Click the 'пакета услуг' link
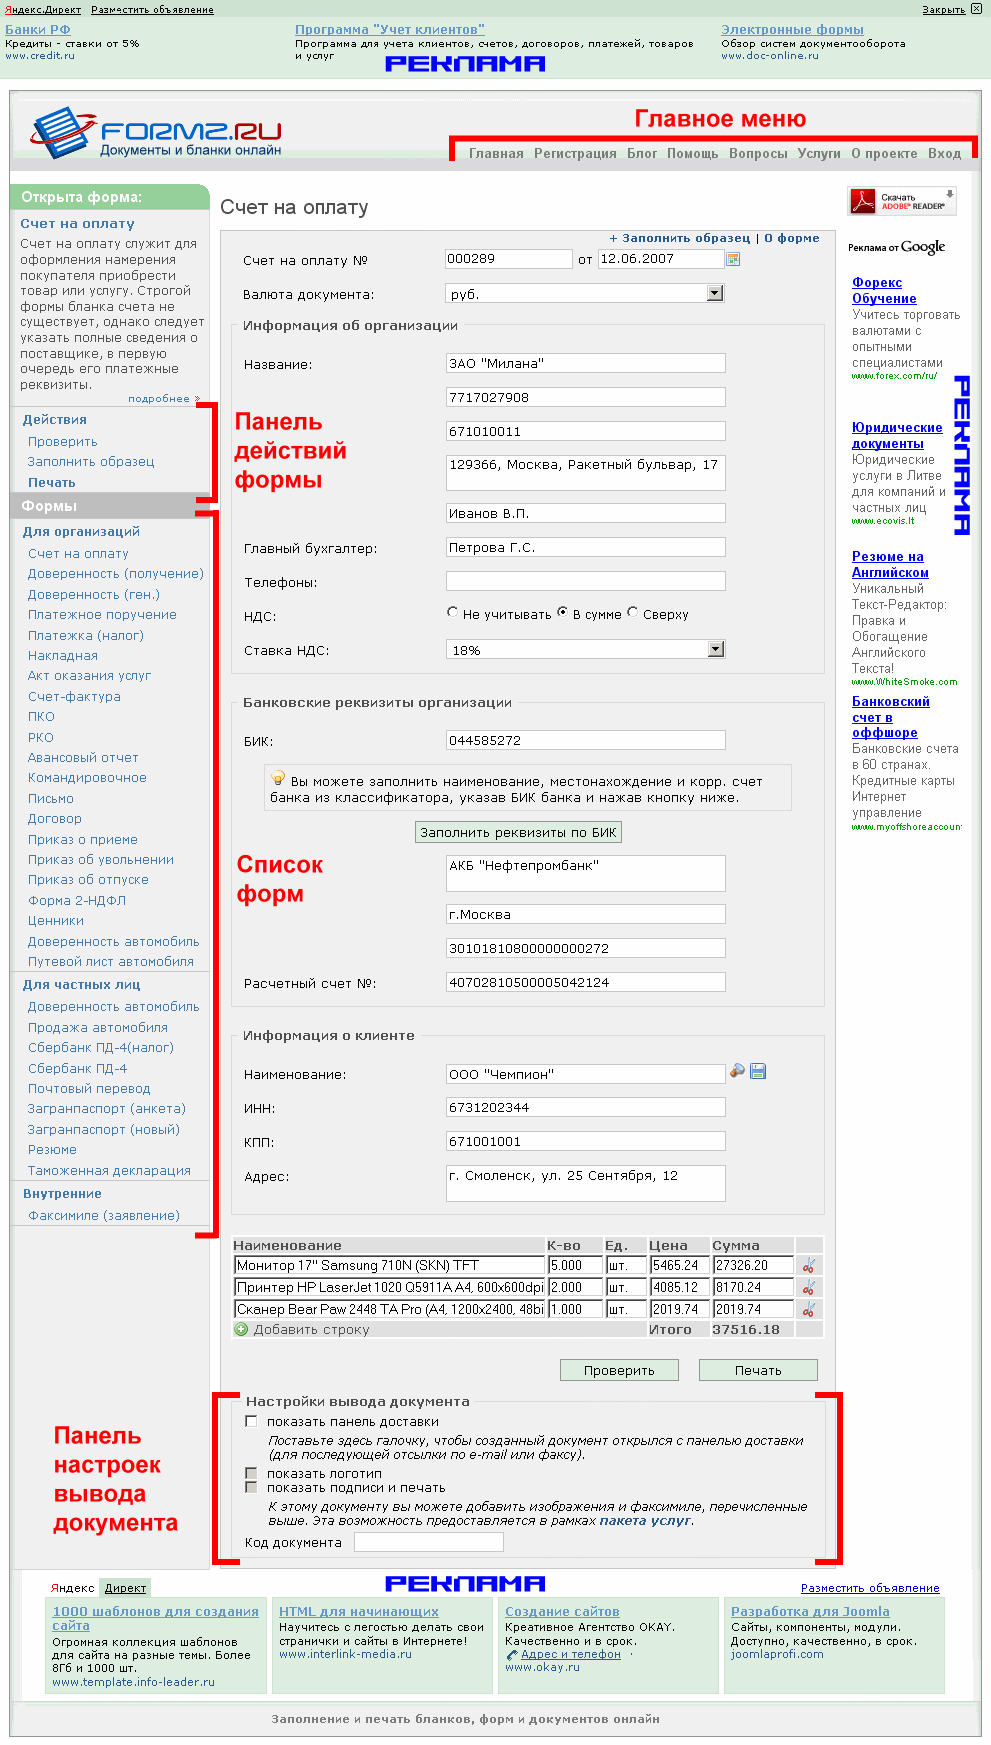Screen dimensions: 991x1745 (645, 1521)
